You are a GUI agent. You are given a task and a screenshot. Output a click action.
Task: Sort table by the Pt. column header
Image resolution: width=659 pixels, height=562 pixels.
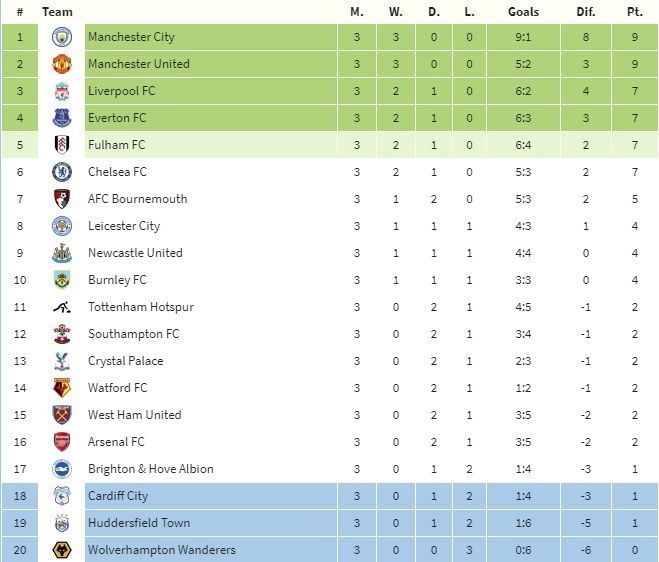[634, 12]
